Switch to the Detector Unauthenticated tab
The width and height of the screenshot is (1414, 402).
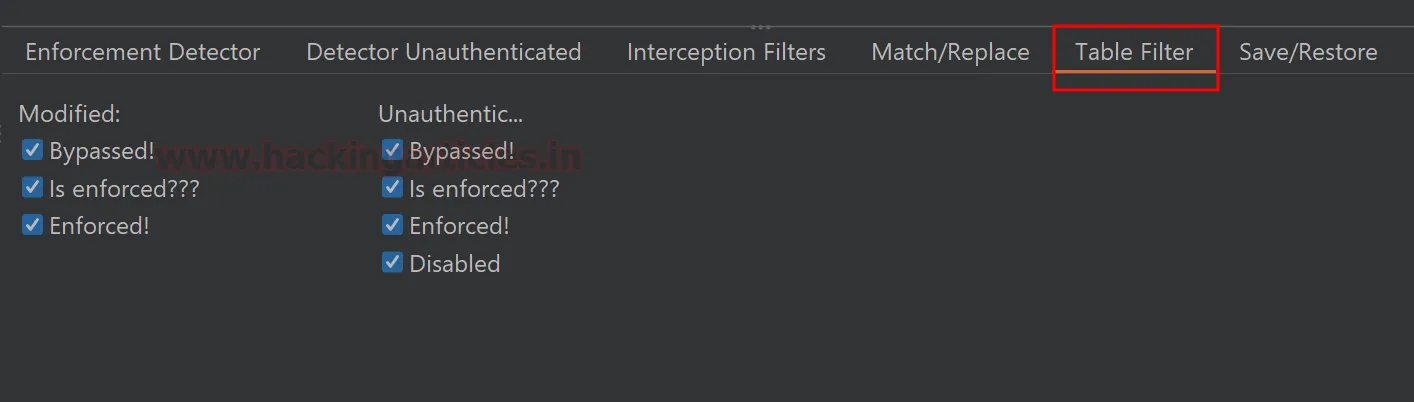pyautogui.click(x=443, y=52)
